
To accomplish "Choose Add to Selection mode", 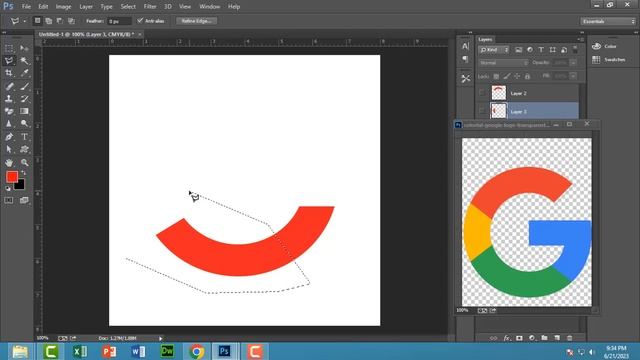I will click(49, 21).
